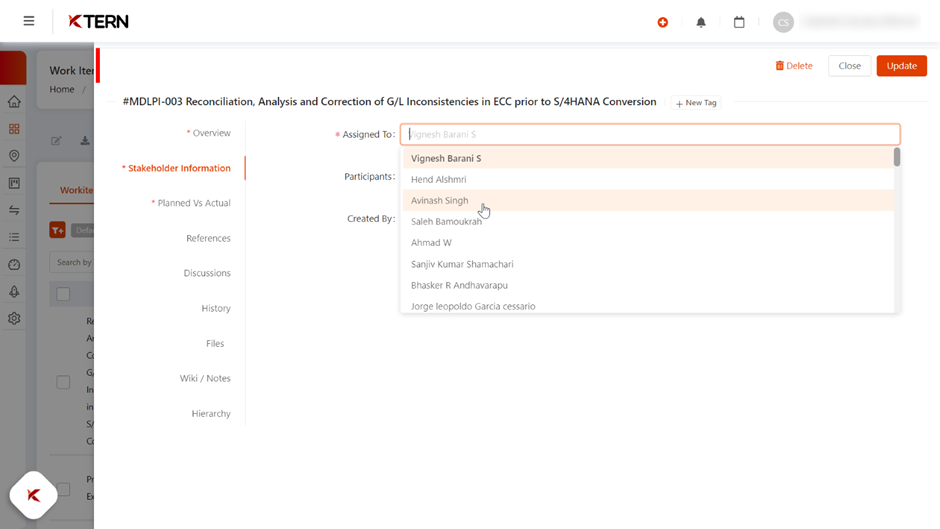Delete this work item
Image resolution: width=940 pixels, height=529 pixels.
(x=794, y=65)
